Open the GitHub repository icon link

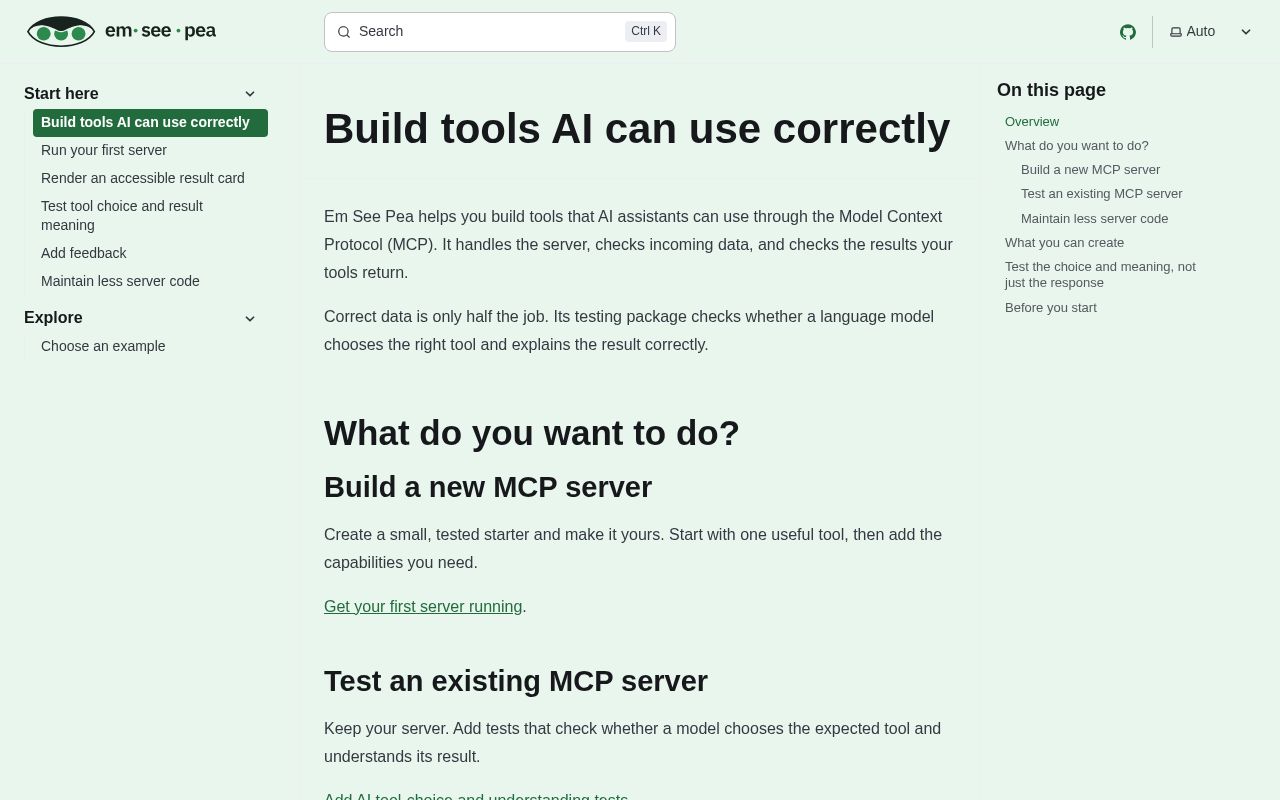click(1128, 32)
